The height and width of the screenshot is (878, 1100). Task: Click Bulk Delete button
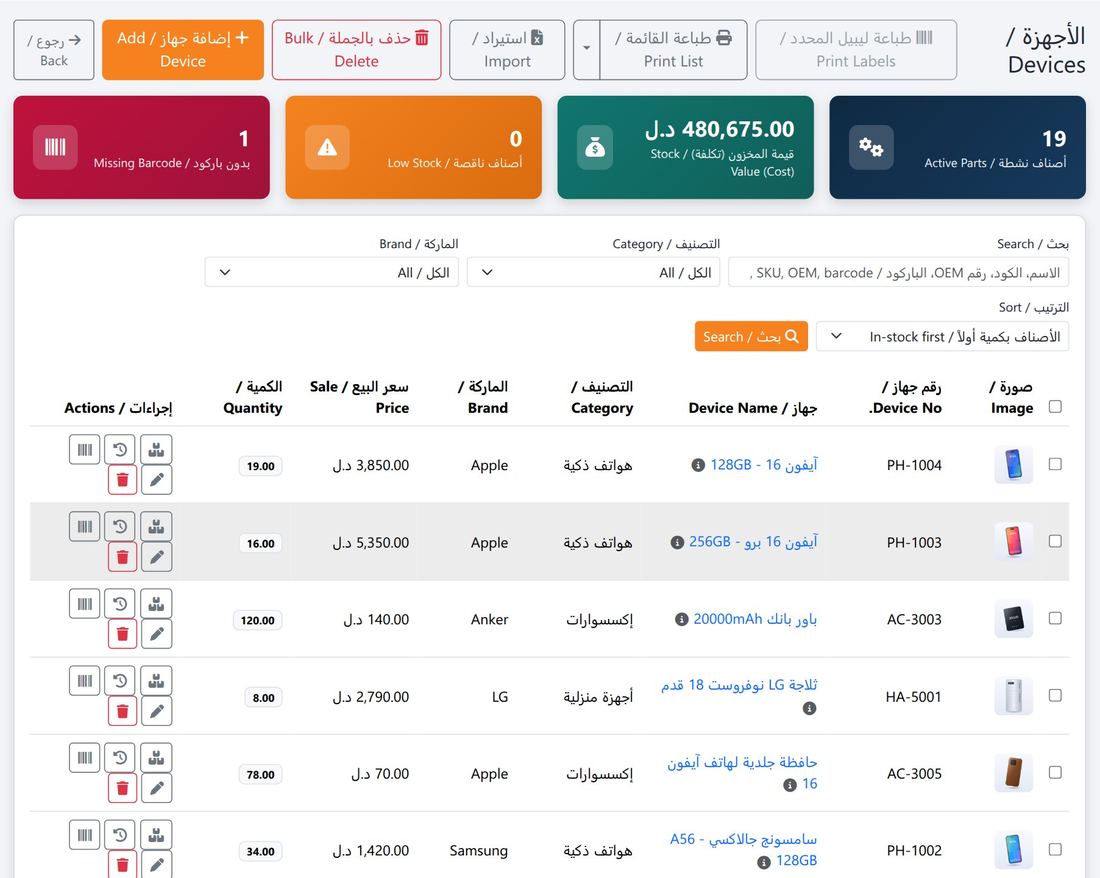click(x=356, y=49)
